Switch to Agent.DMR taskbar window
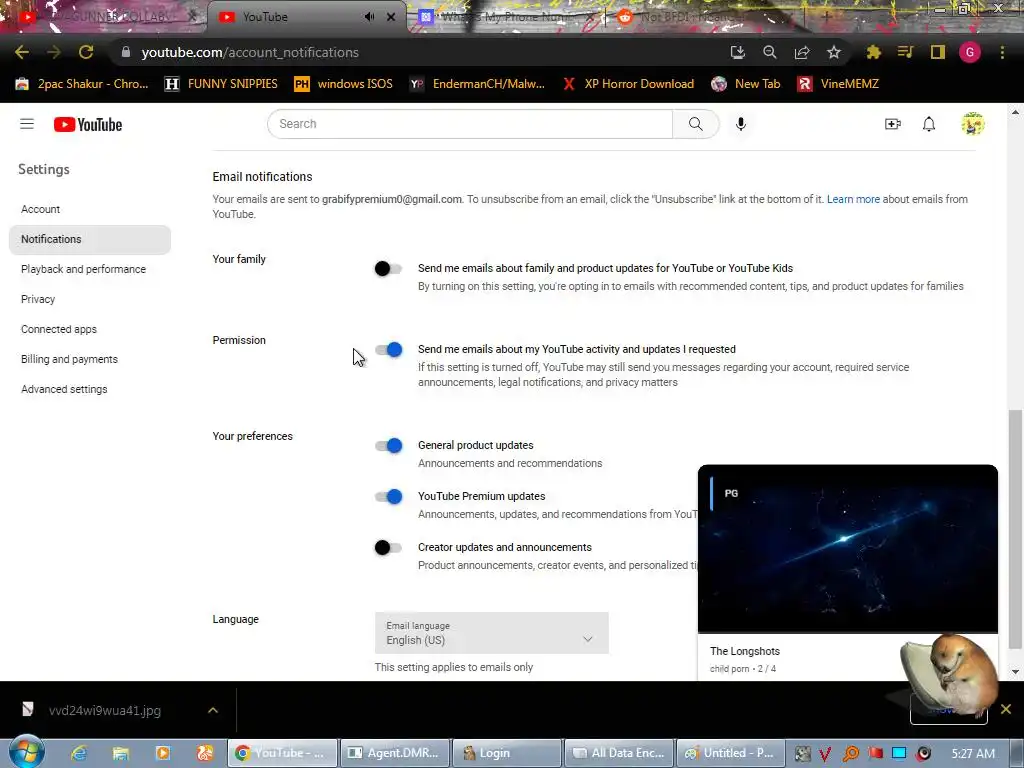Image resolution: width=1024 pixels, height=768 pixels. pyautogui.click(x=394, y=753)
